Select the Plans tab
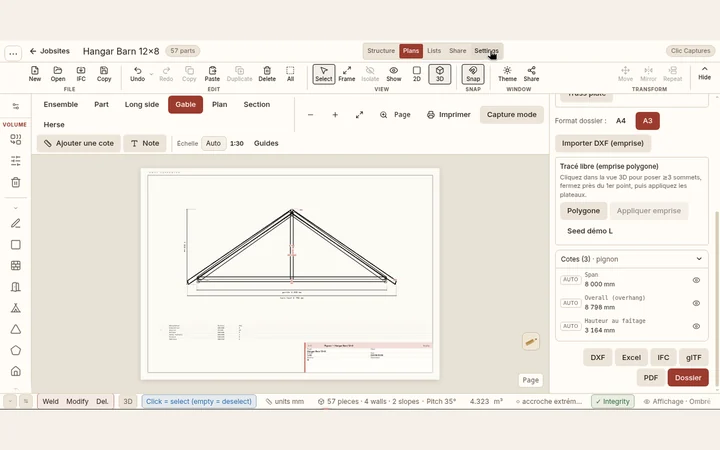The width and height of the screenshot is (720, 450). coord(411,51)
